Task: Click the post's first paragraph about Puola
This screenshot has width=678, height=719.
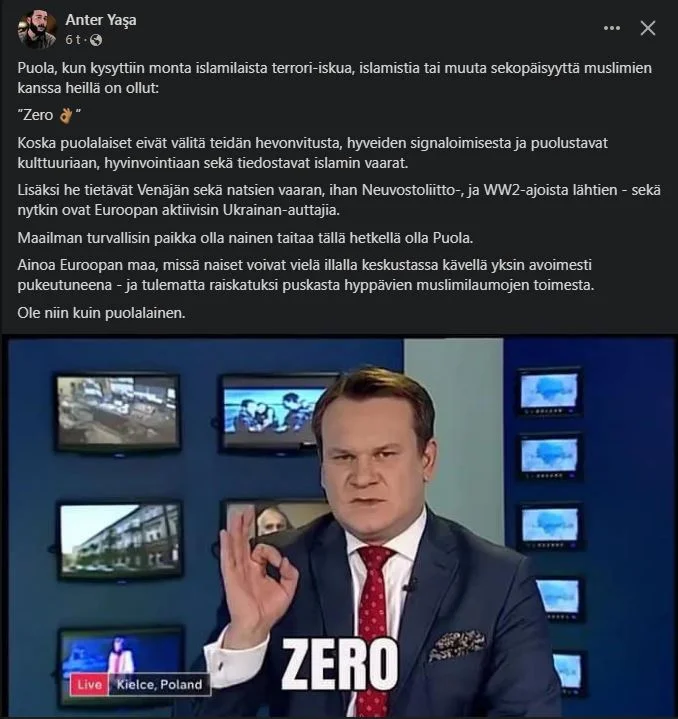Action: 334,78
